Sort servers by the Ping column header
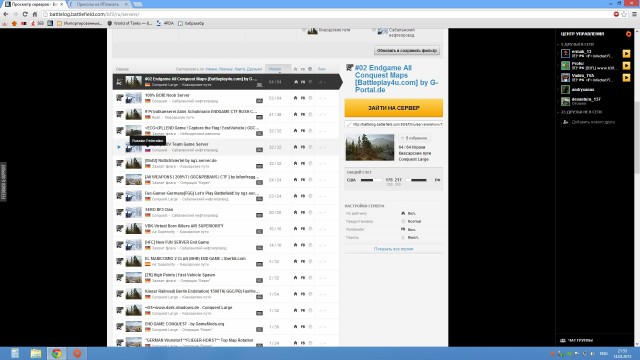Viewport: 640px width, 360px height. click(x=322, y=69)
